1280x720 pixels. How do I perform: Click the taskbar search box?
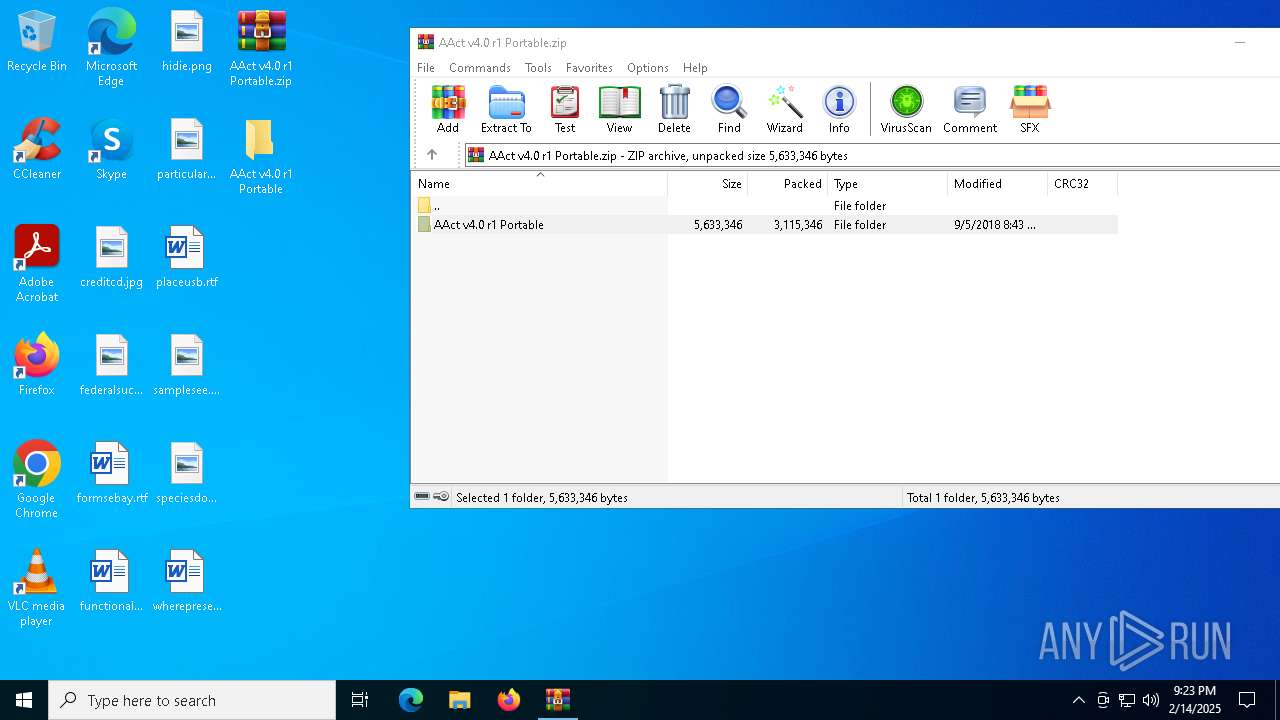pos(192,700)
